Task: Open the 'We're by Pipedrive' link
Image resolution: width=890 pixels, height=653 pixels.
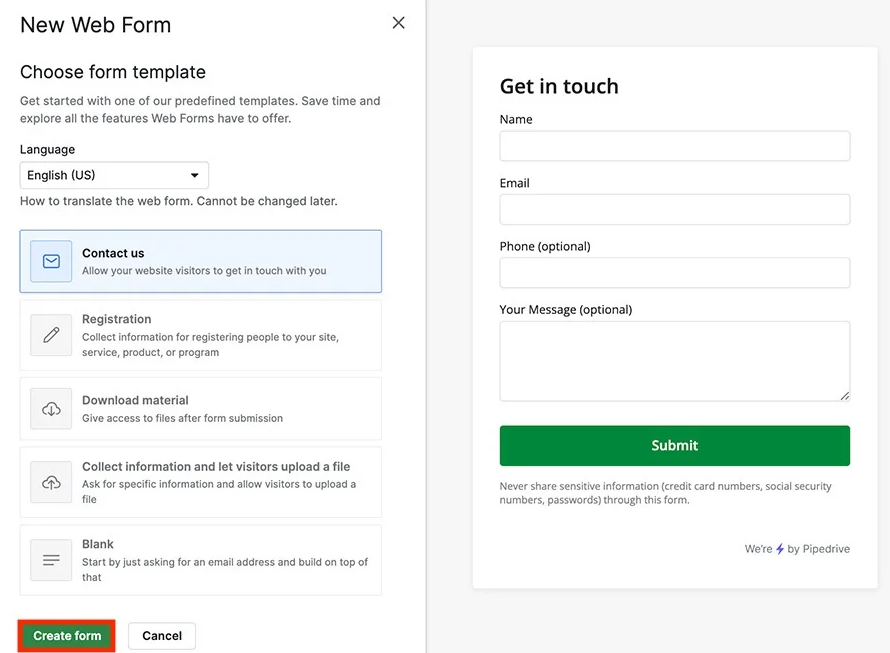Action: (x=797, y=548)
